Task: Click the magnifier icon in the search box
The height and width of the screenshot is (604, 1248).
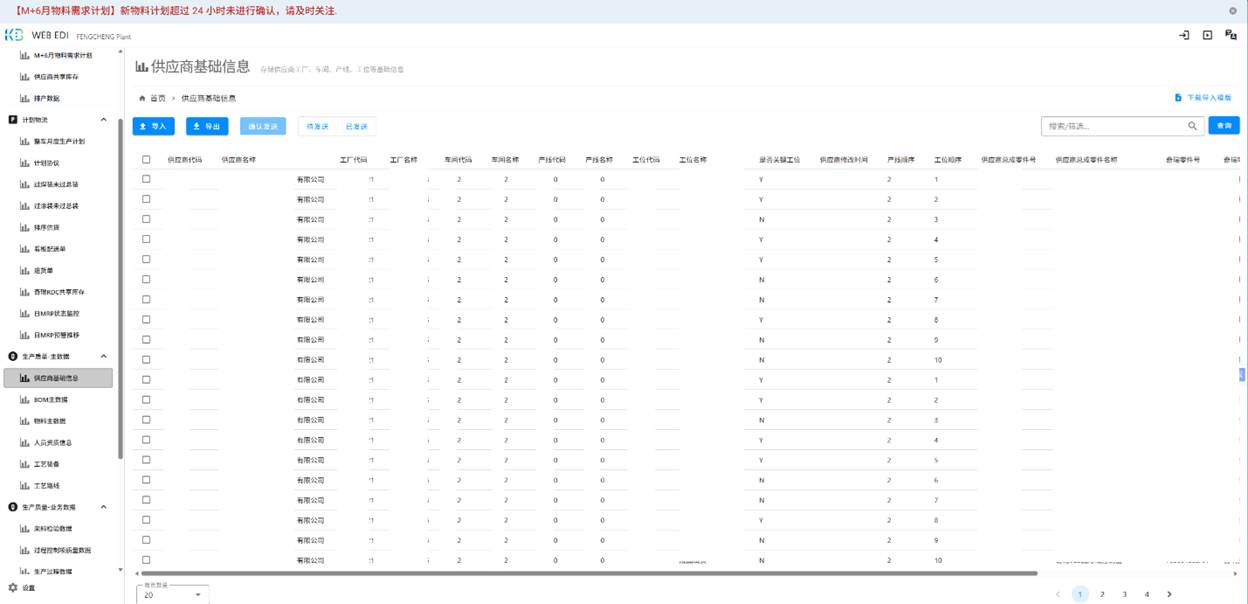Action: (1192, 126)
